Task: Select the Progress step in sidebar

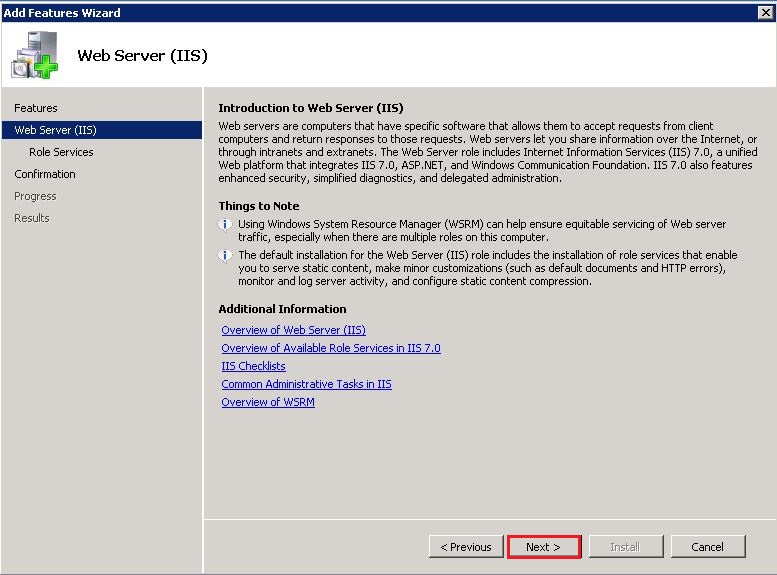Action: click(x=35, y=196)
